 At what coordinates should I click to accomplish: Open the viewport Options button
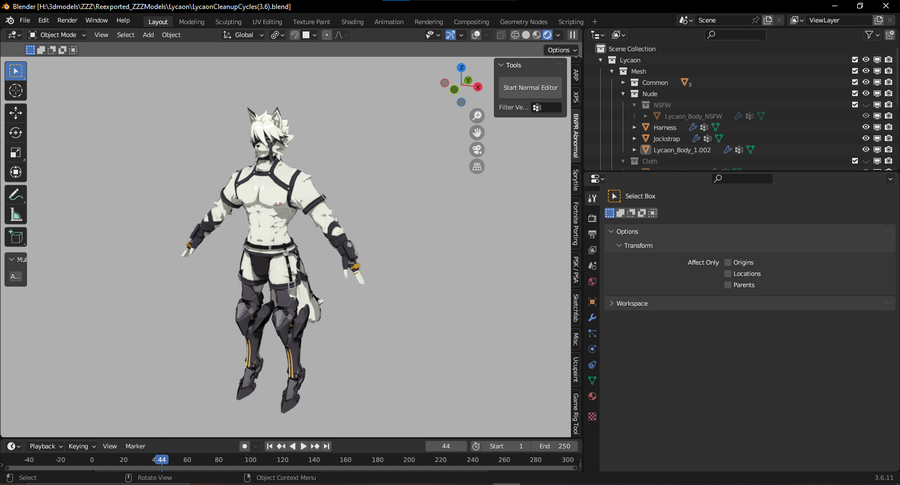(x=561, y=50)
